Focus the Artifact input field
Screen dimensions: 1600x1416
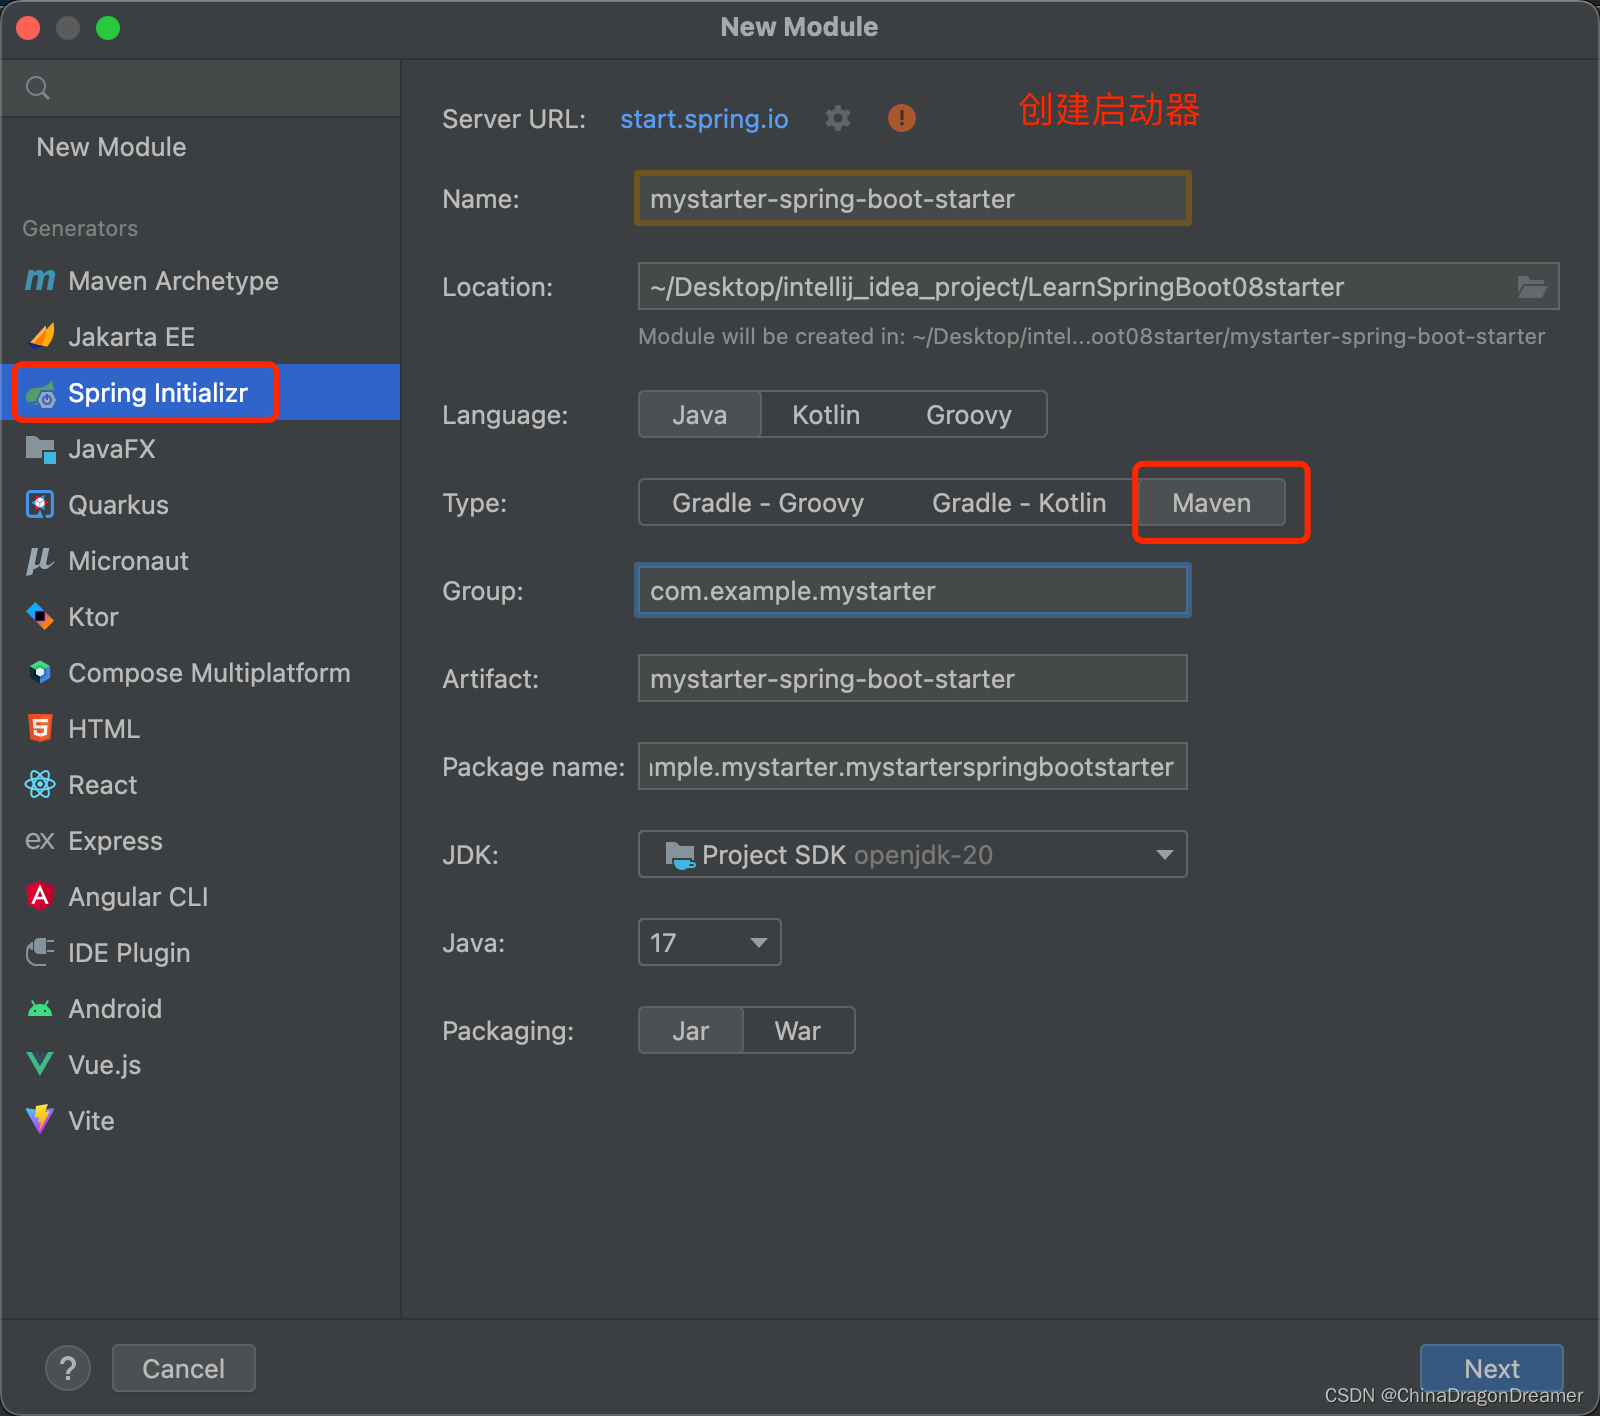point(913,678)
